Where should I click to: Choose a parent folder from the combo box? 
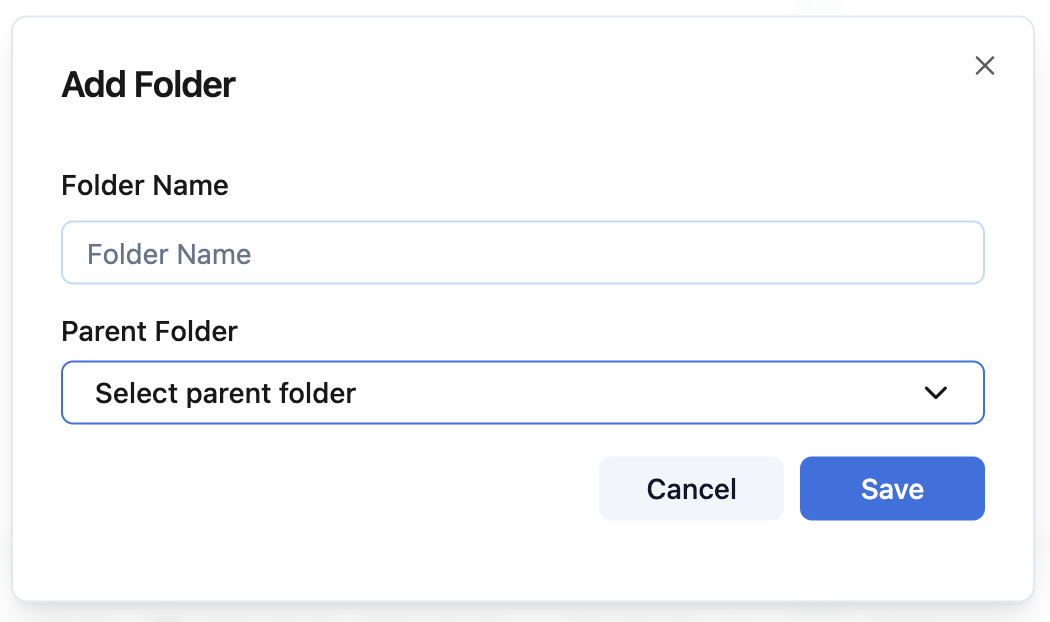[522, 393]
